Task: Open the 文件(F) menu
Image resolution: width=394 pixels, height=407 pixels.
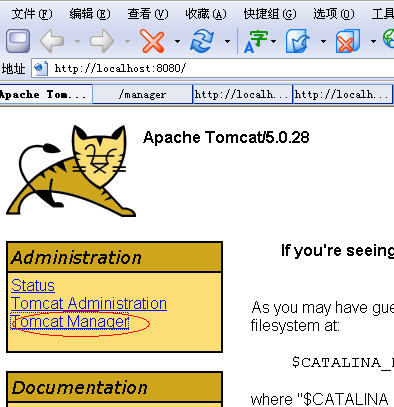Action: point(32,14)
